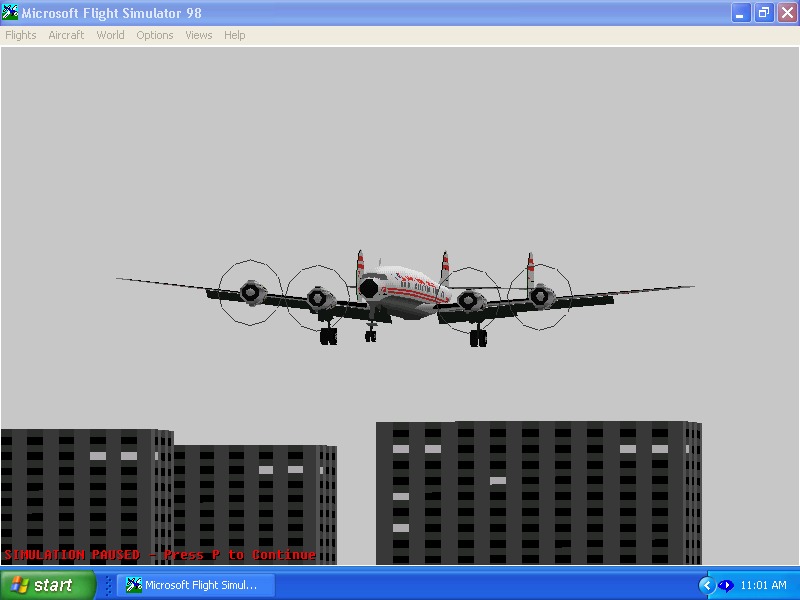Click the leftmost propeller engine on the aircraft
The height and width of the screenshot is (600, 800).
tap(252, 292)
